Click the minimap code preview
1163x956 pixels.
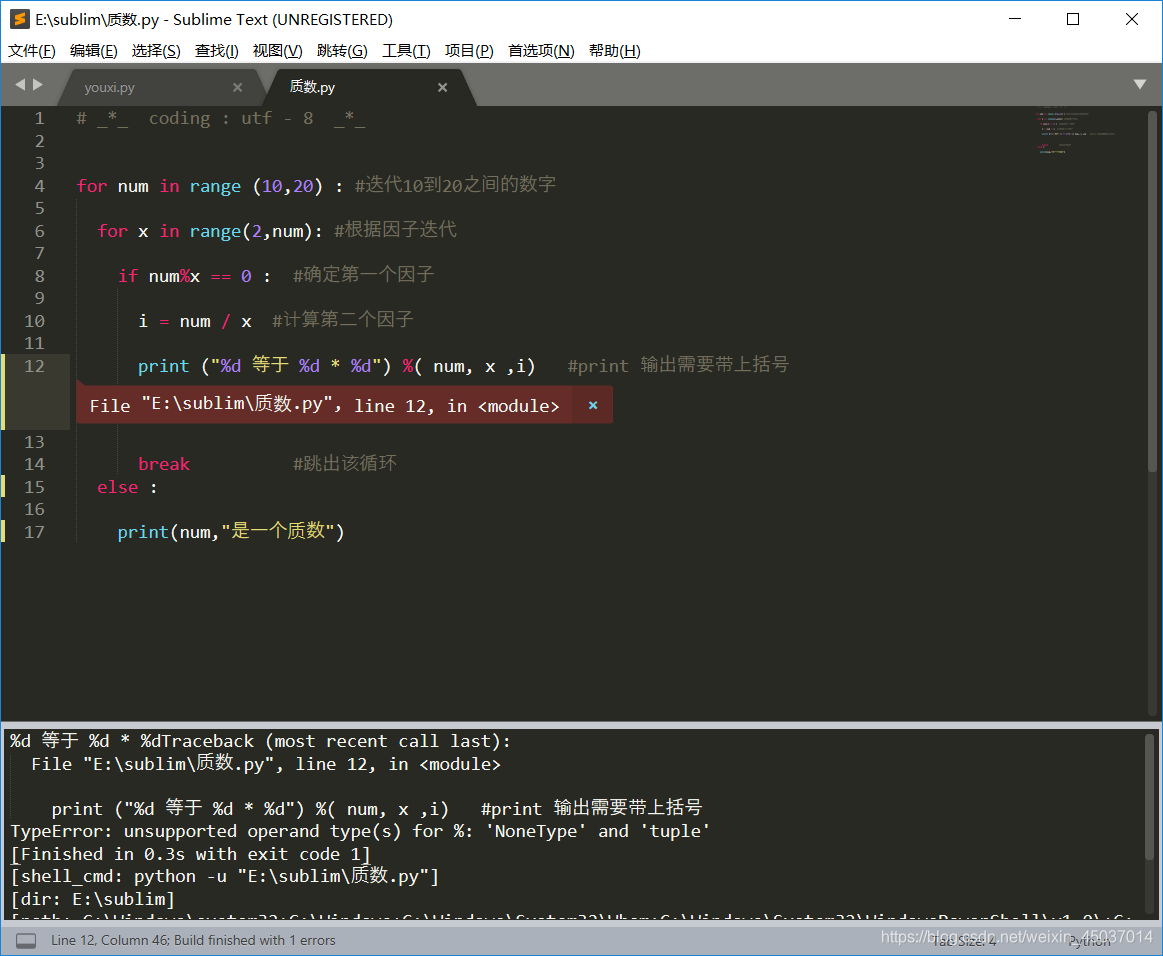coord(1075,132)
